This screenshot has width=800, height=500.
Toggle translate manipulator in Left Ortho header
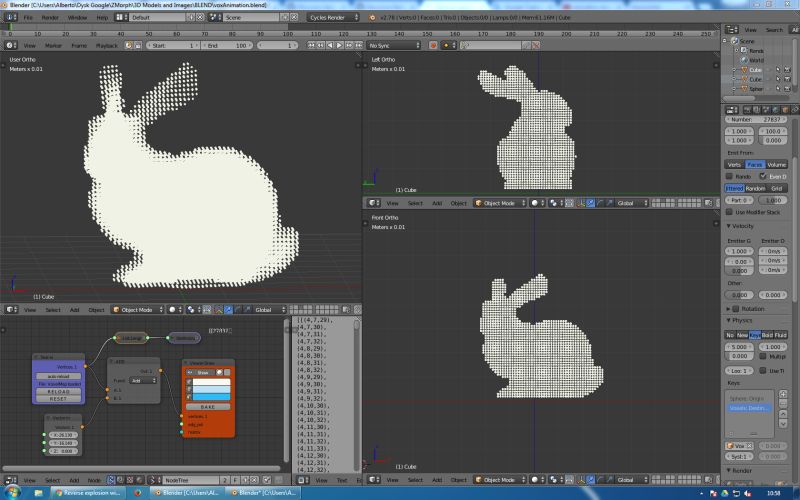tap(590, 203)
